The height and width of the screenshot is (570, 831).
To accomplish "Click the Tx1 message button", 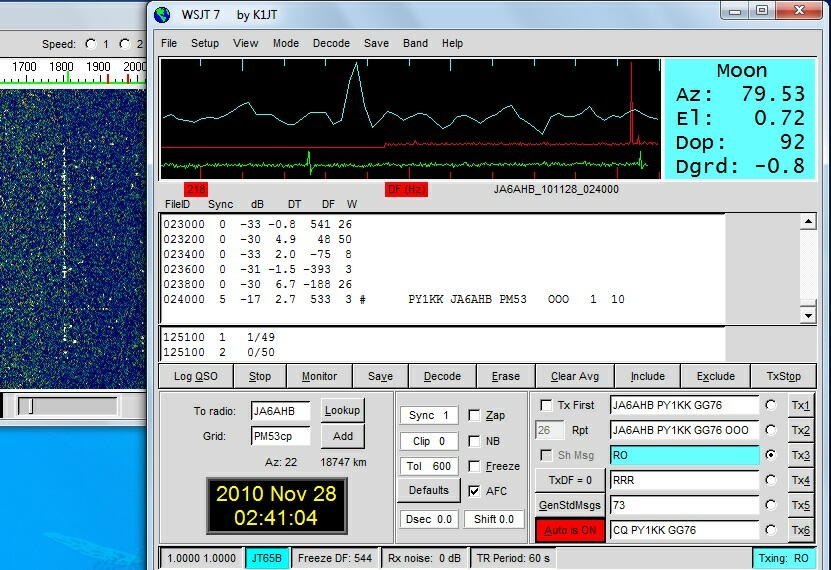I will 800,405.
